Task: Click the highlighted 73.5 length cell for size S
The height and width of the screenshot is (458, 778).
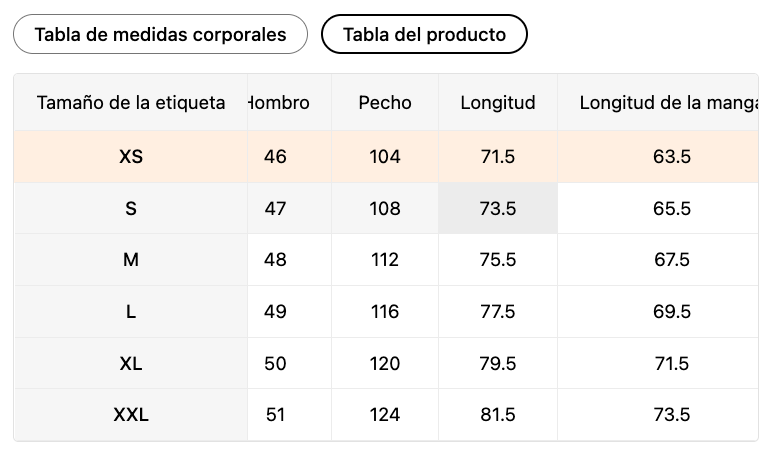Action: pyautogui.click(x=498, y=208)
